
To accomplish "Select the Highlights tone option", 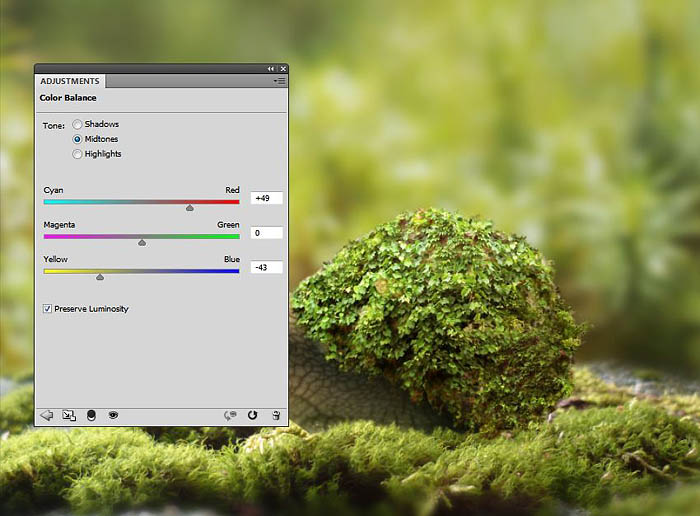I will pyautogui.click(x=78, y=154).
